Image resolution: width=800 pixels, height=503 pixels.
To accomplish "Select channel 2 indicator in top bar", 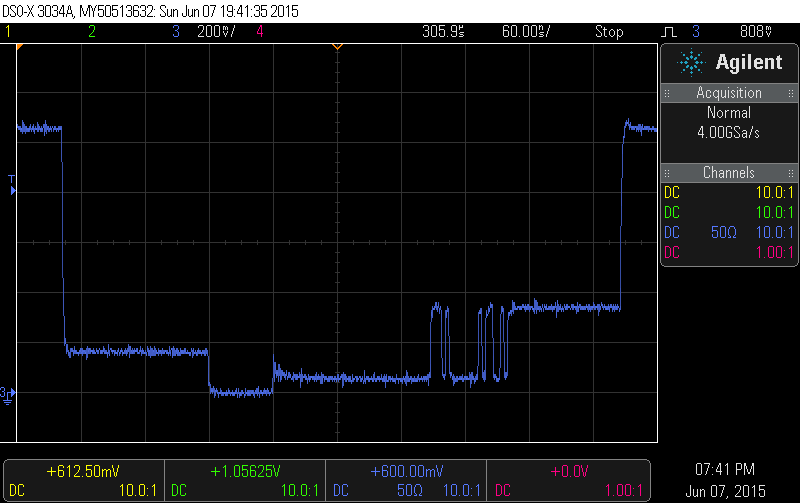I will point(92,32).
